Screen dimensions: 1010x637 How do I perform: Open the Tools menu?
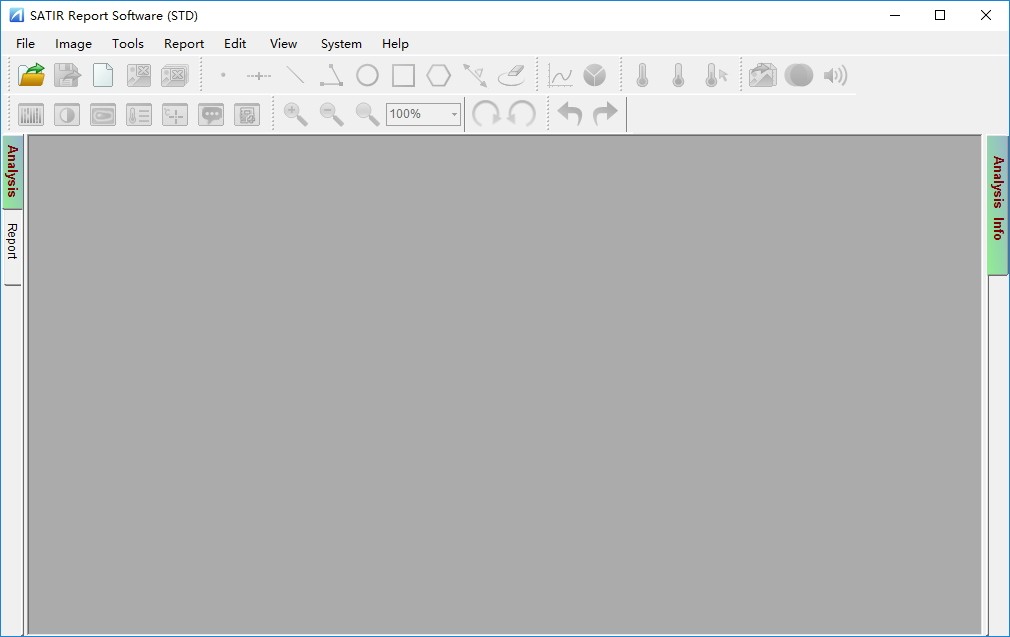point(127,44)
